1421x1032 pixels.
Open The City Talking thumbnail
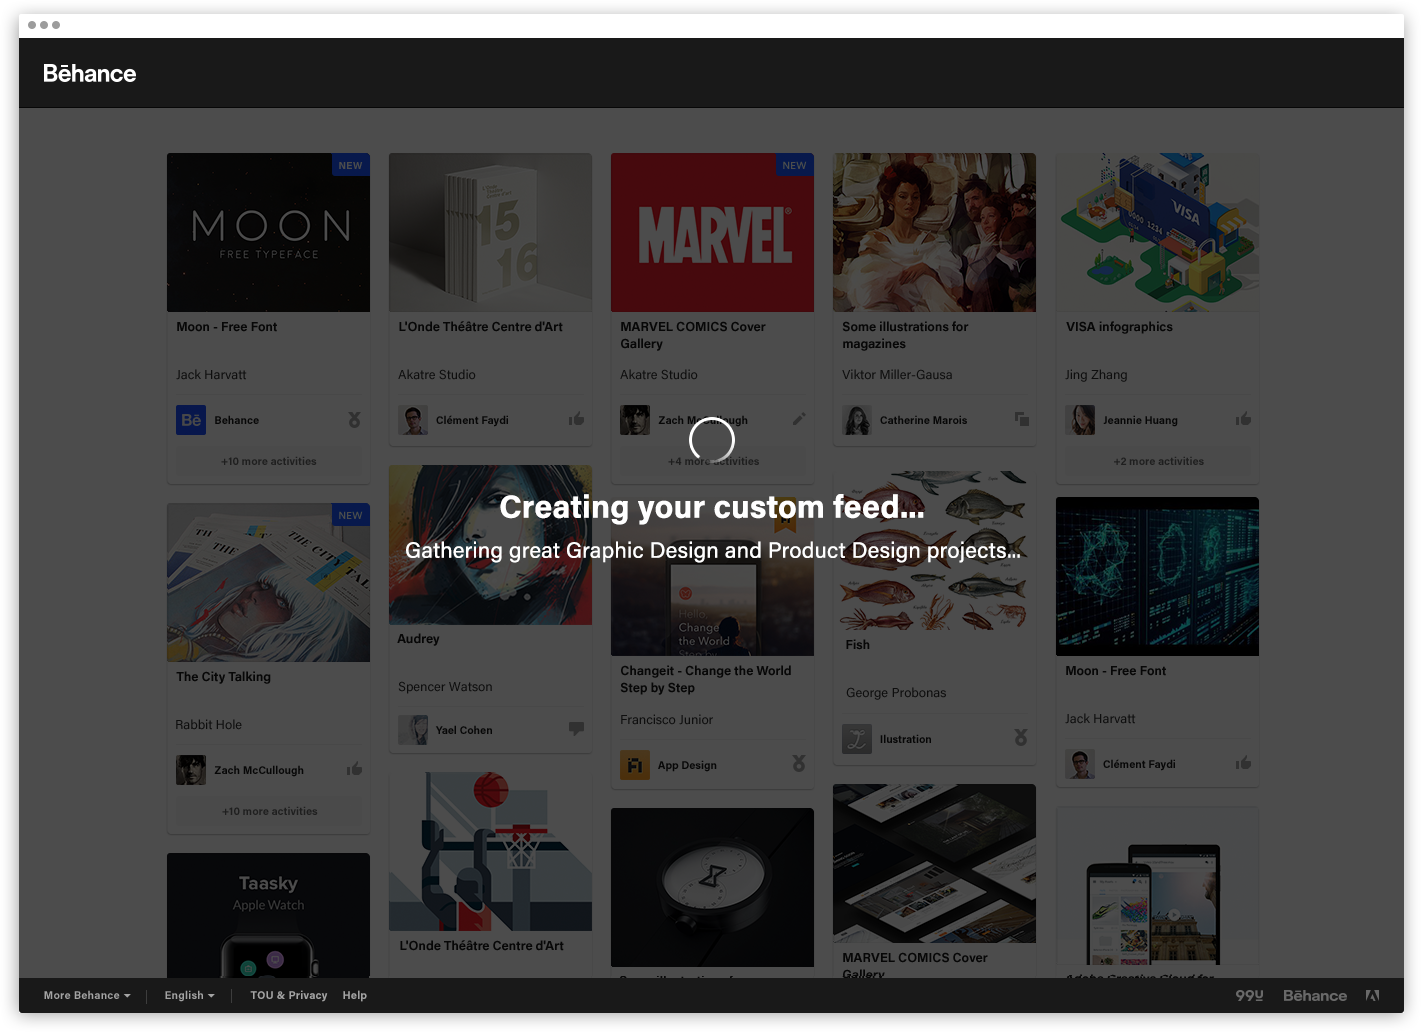tap(268, 582)
